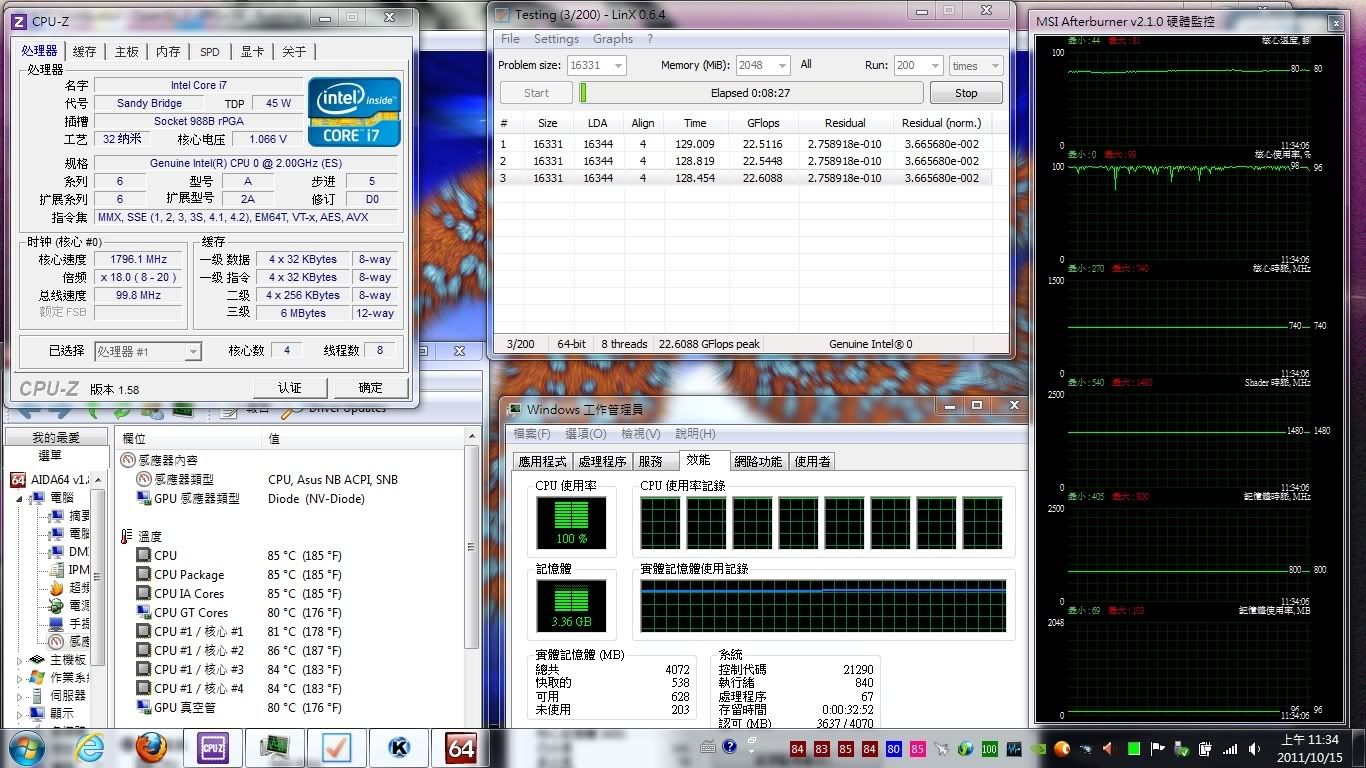Image resolution: width=1366 pixels, height=768 pixels.
Task: Activate LinX checkmark icon on taskbar
Action: [x=336, y=747]
